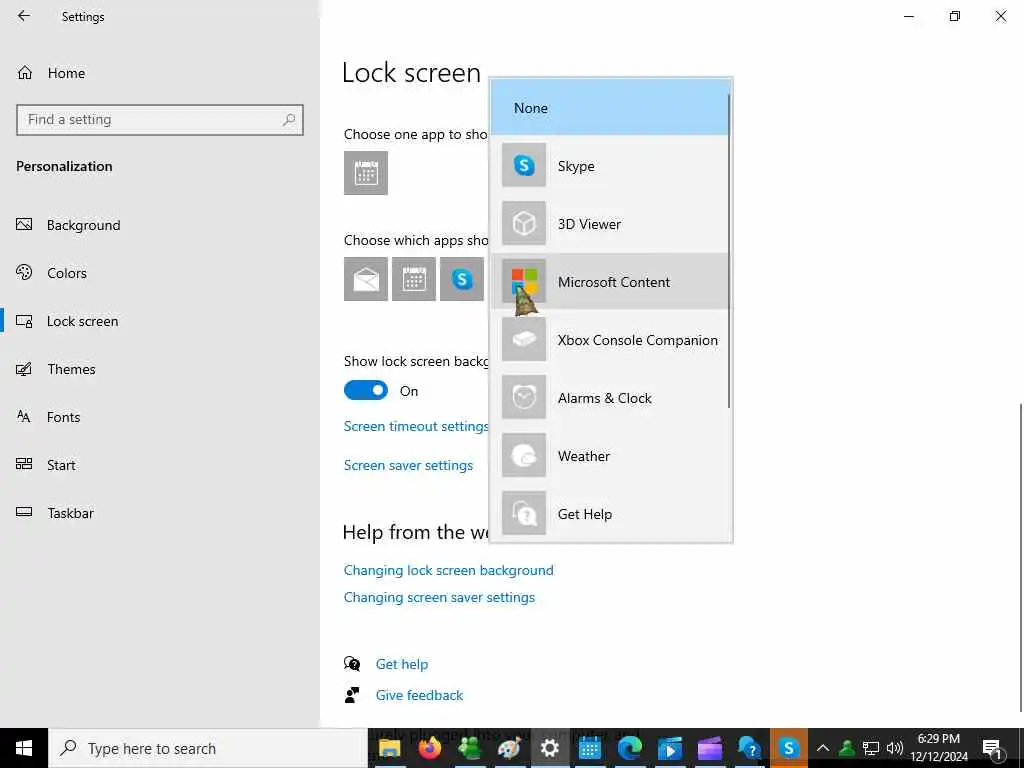
Task: Click the Get Help icon in list
Action: click(524, 513)
